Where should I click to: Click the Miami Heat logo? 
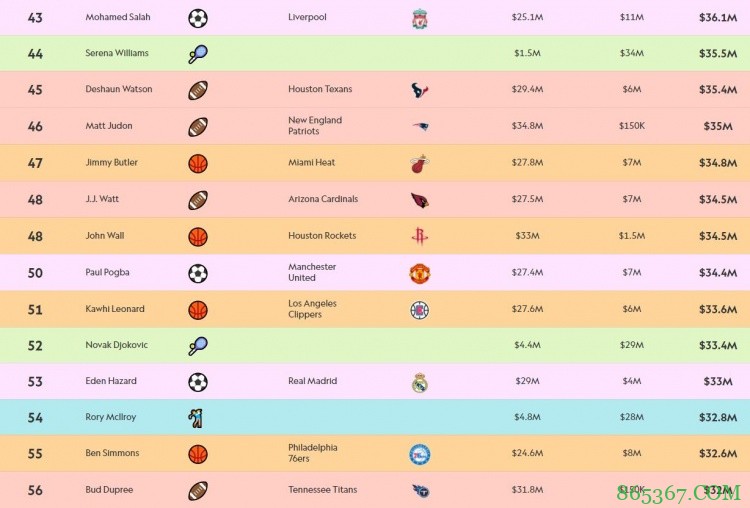[419, 164]
